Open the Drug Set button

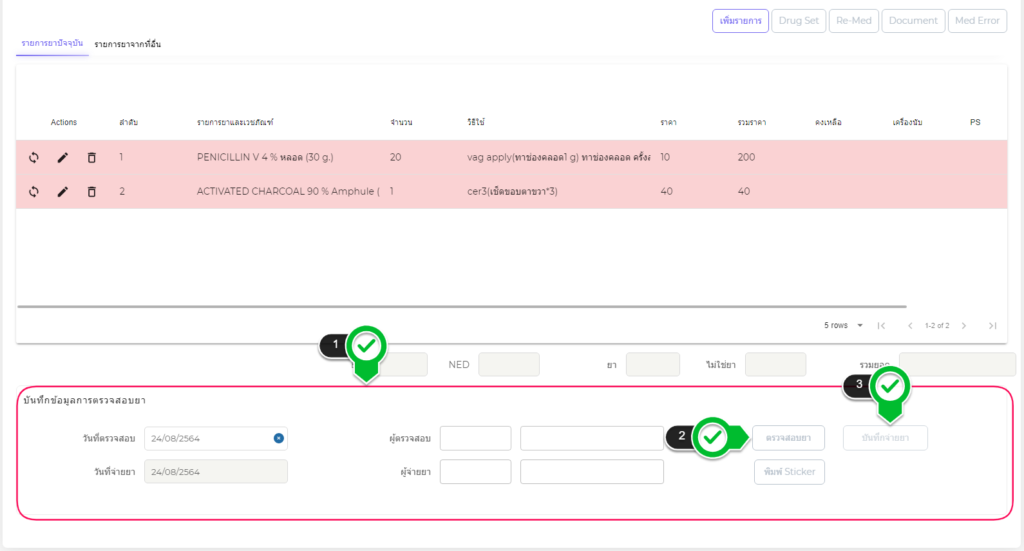point(798,21)
